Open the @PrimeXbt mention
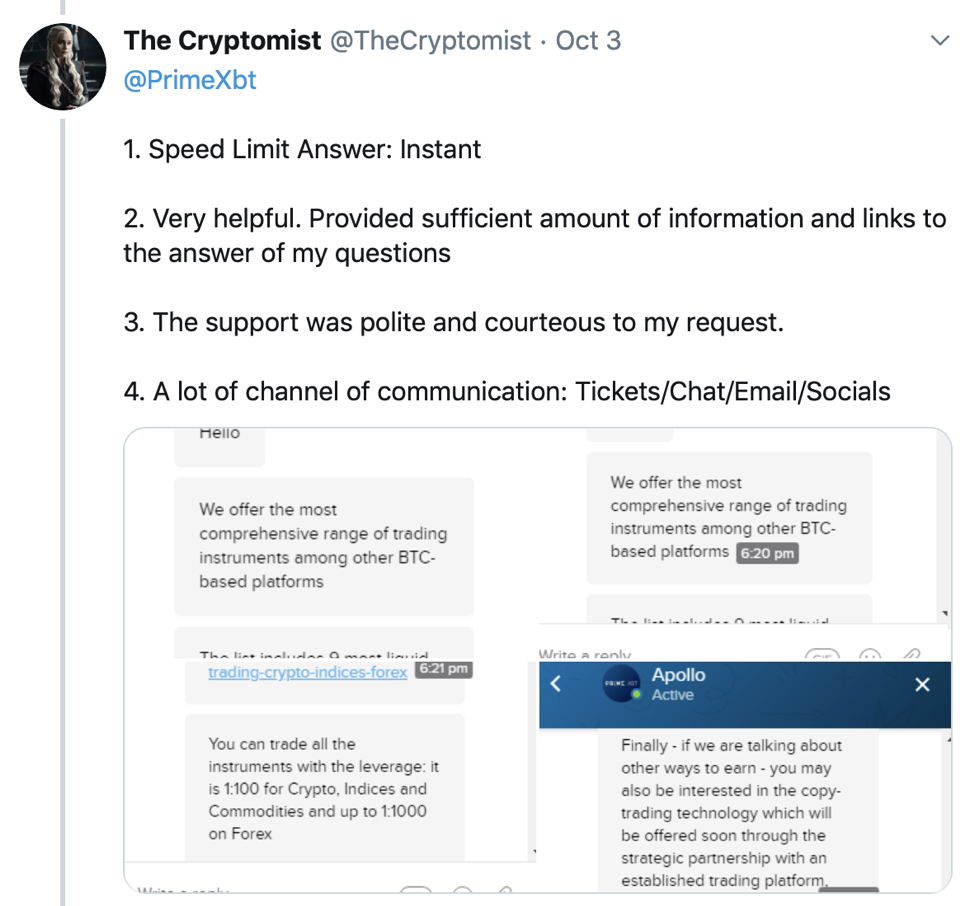This screenshot has width=974, height=906. tap(190, 80)
